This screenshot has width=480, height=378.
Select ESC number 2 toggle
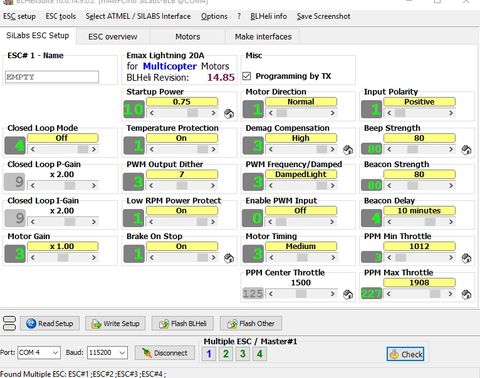click(226, 354)
